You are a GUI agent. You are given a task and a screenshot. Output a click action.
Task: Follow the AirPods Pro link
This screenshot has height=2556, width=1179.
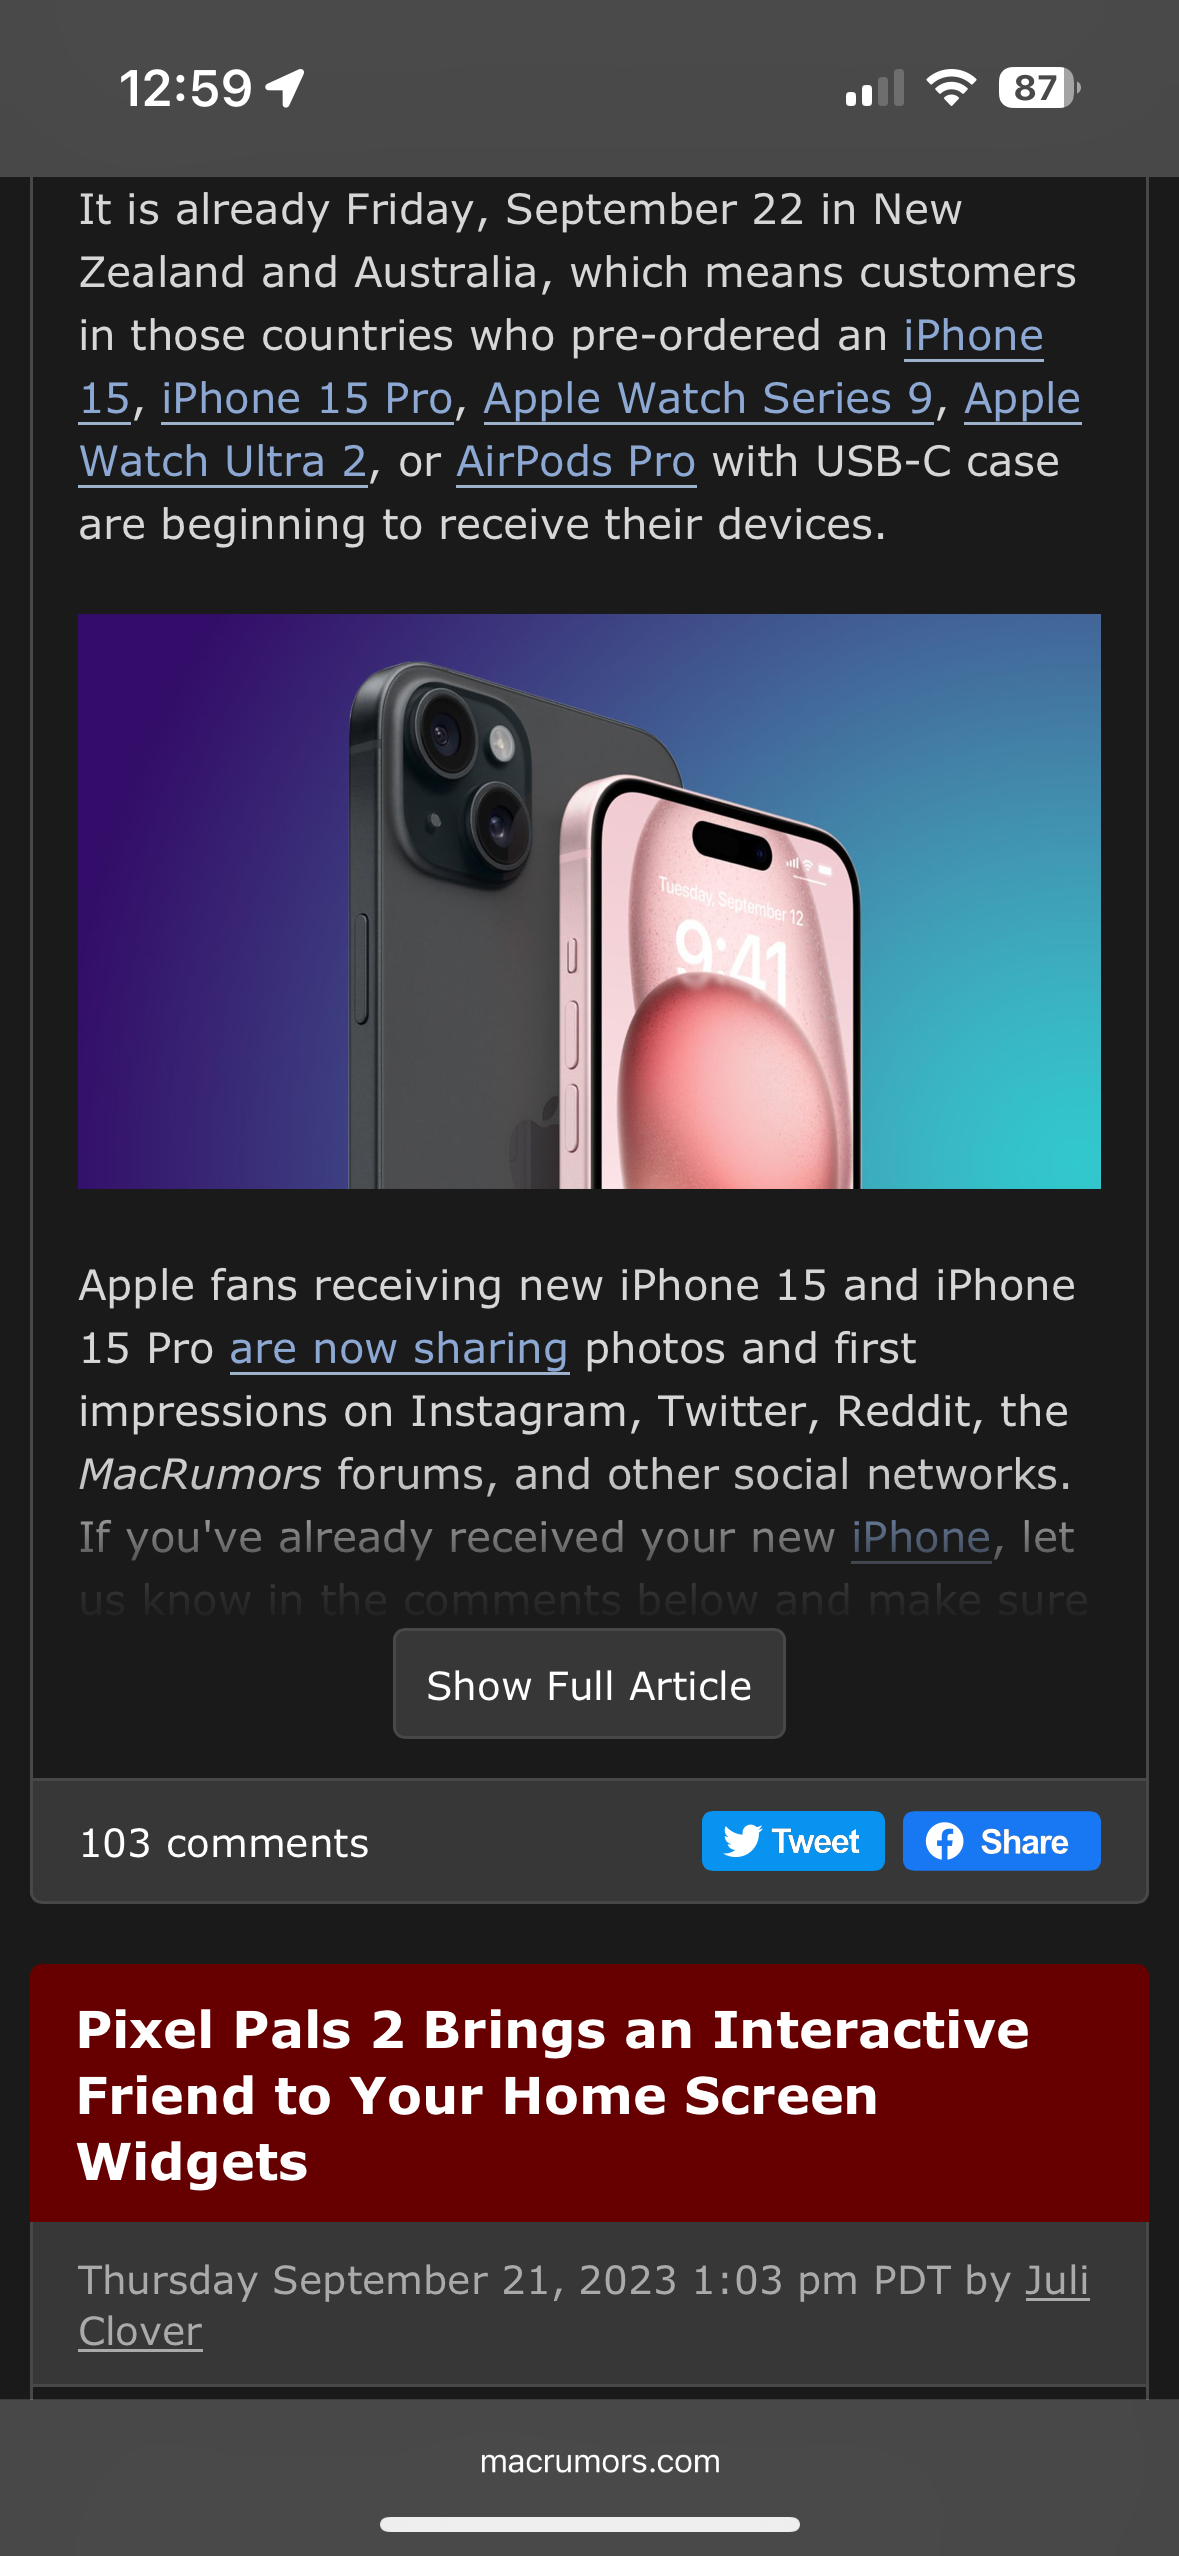576,462
